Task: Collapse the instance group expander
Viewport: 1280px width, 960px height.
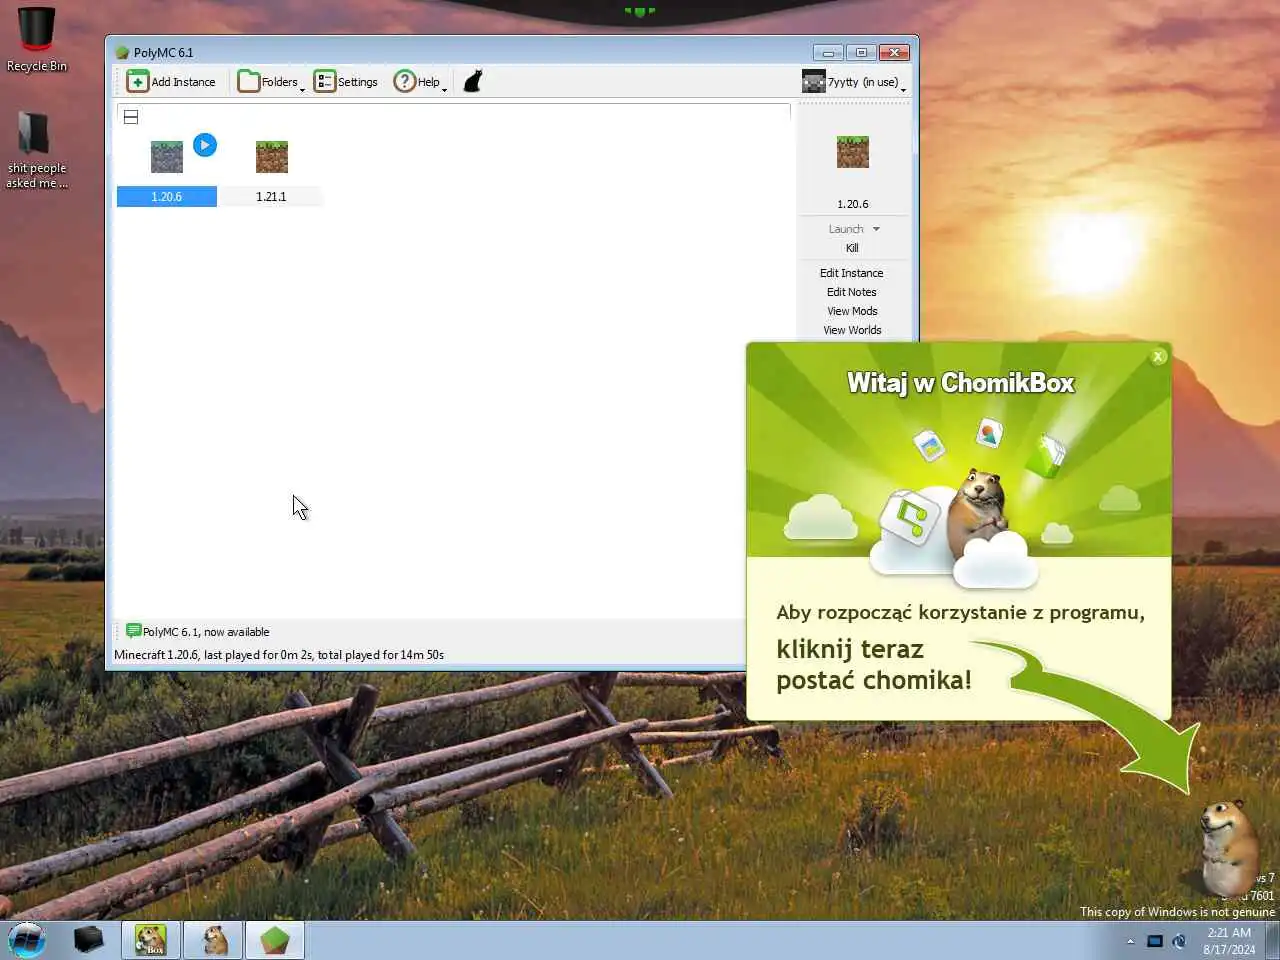Action: (131, 117)
